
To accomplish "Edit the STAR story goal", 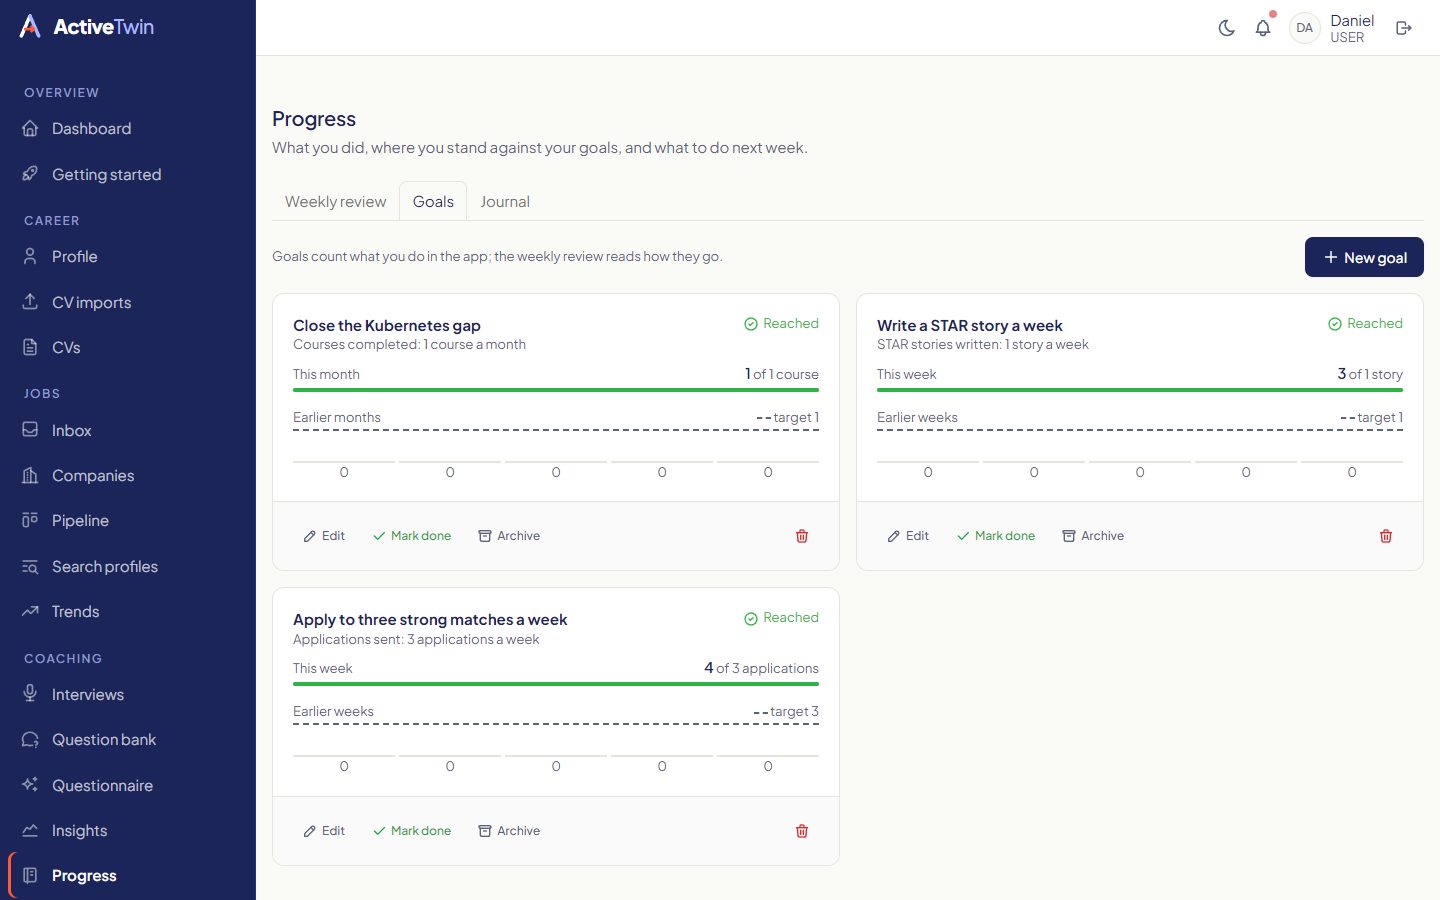I will (x=908, y=536).
